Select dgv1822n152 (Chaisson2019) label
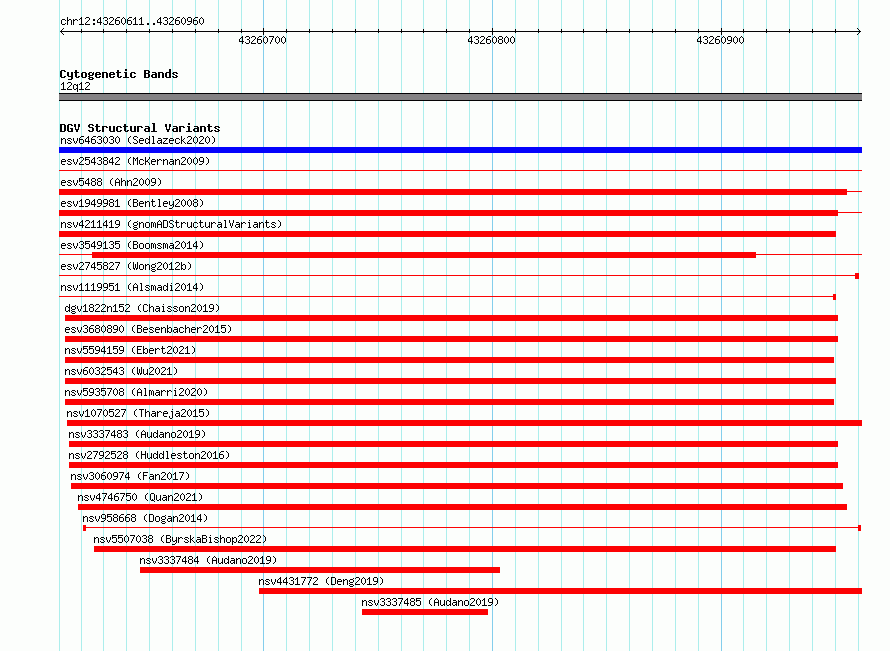This screenshot has width=890, height=651. tap(142, 308)
